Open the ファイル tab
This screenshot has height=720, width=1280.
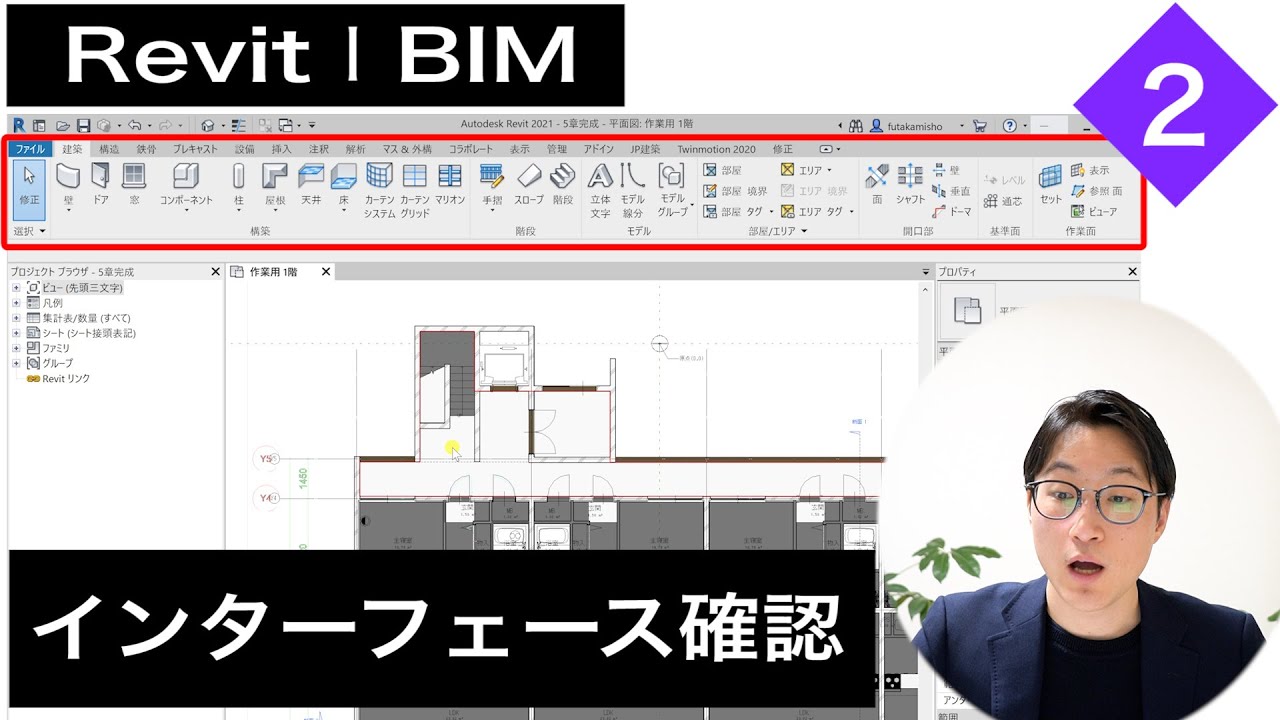30,149
